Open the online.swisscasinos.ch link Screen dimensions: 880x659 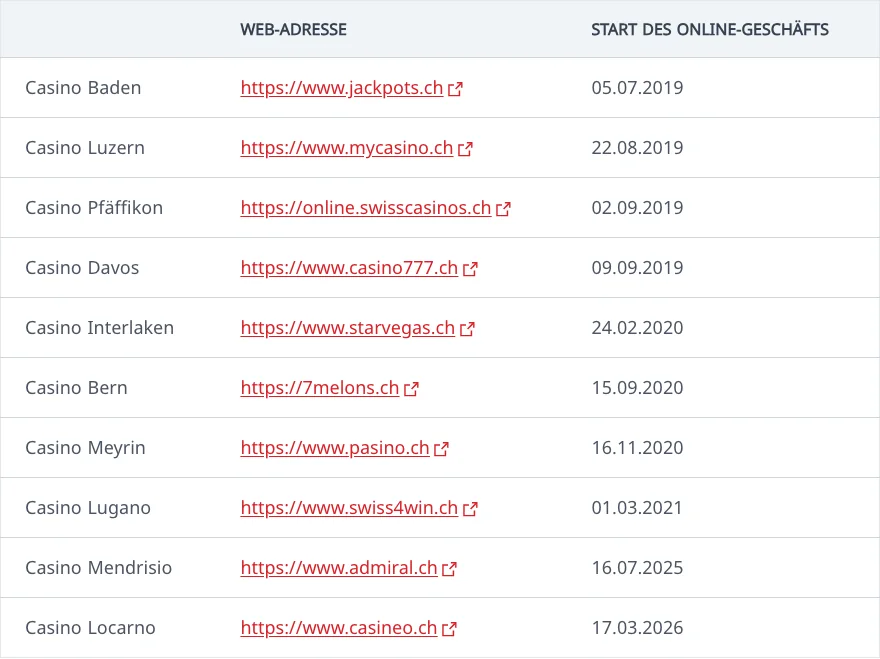point(366,208)
